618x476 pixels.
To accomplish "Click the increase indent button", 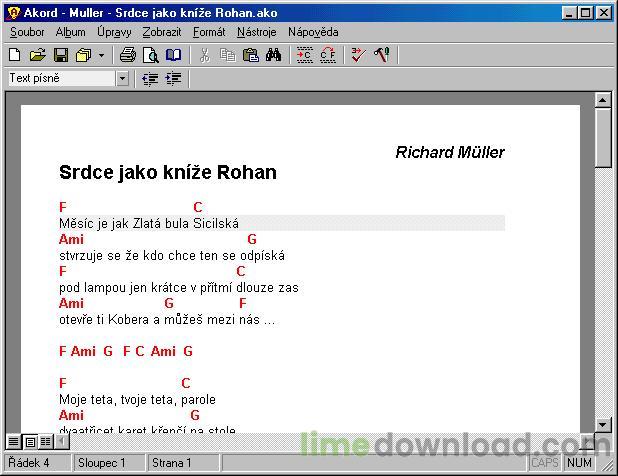I will (173, 79).
